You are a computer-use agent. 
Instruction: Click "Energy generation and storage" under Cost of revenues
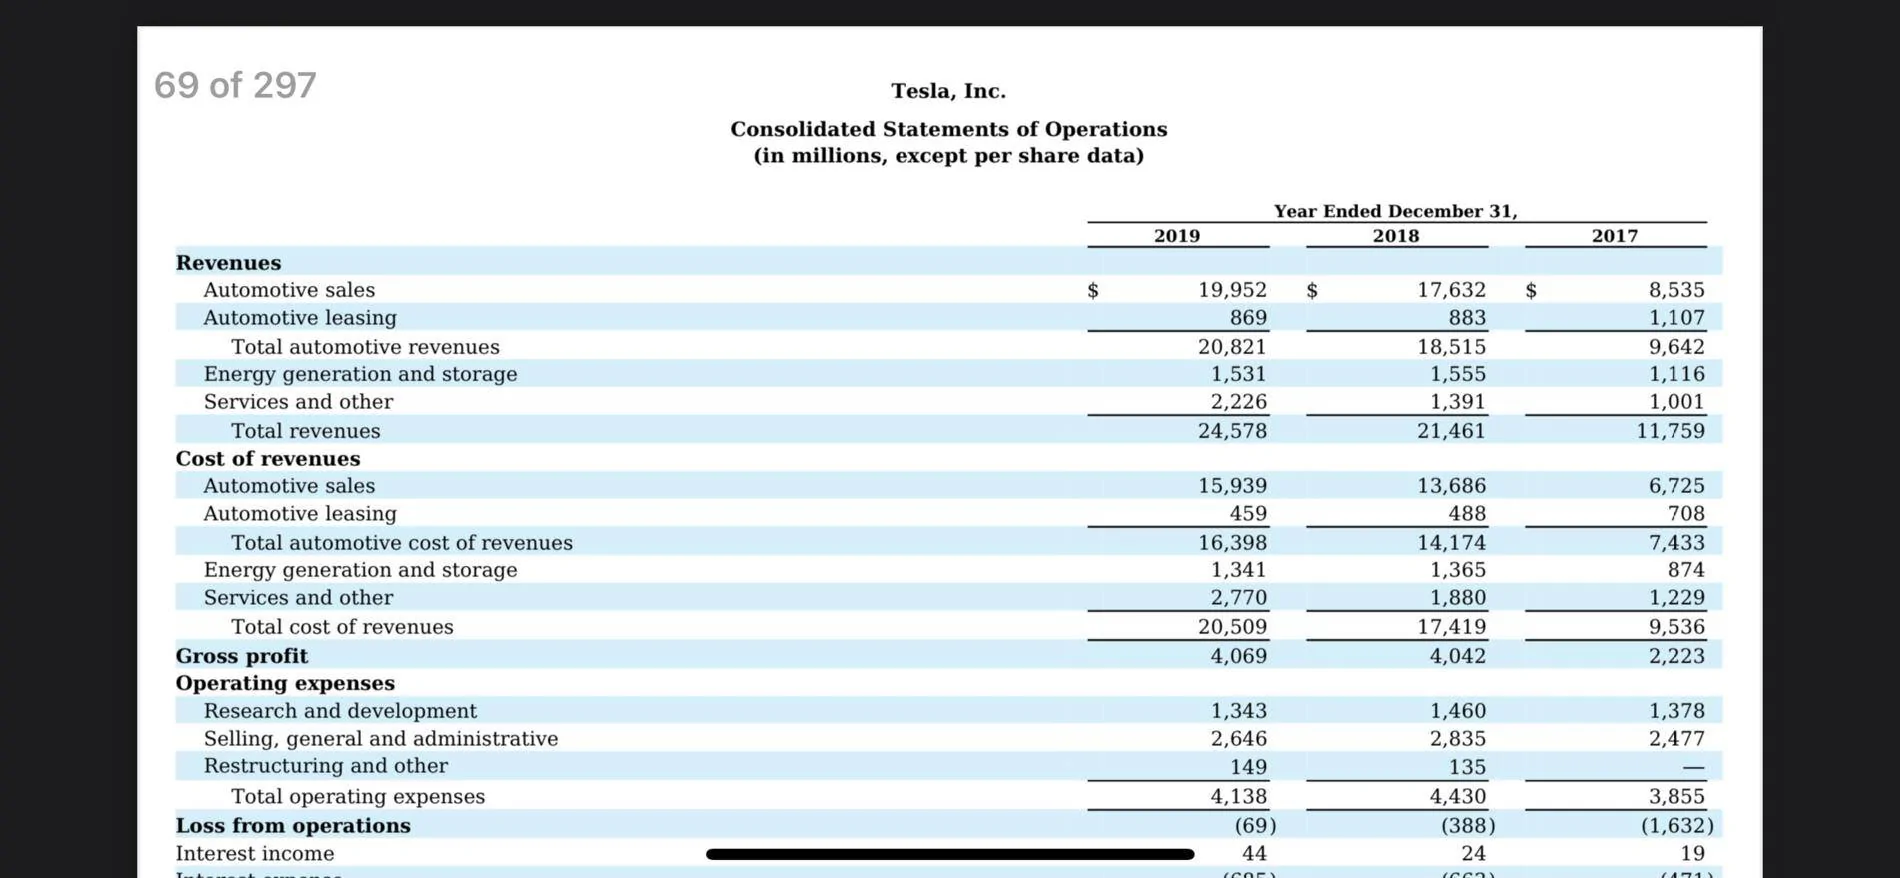click(360, 570)
